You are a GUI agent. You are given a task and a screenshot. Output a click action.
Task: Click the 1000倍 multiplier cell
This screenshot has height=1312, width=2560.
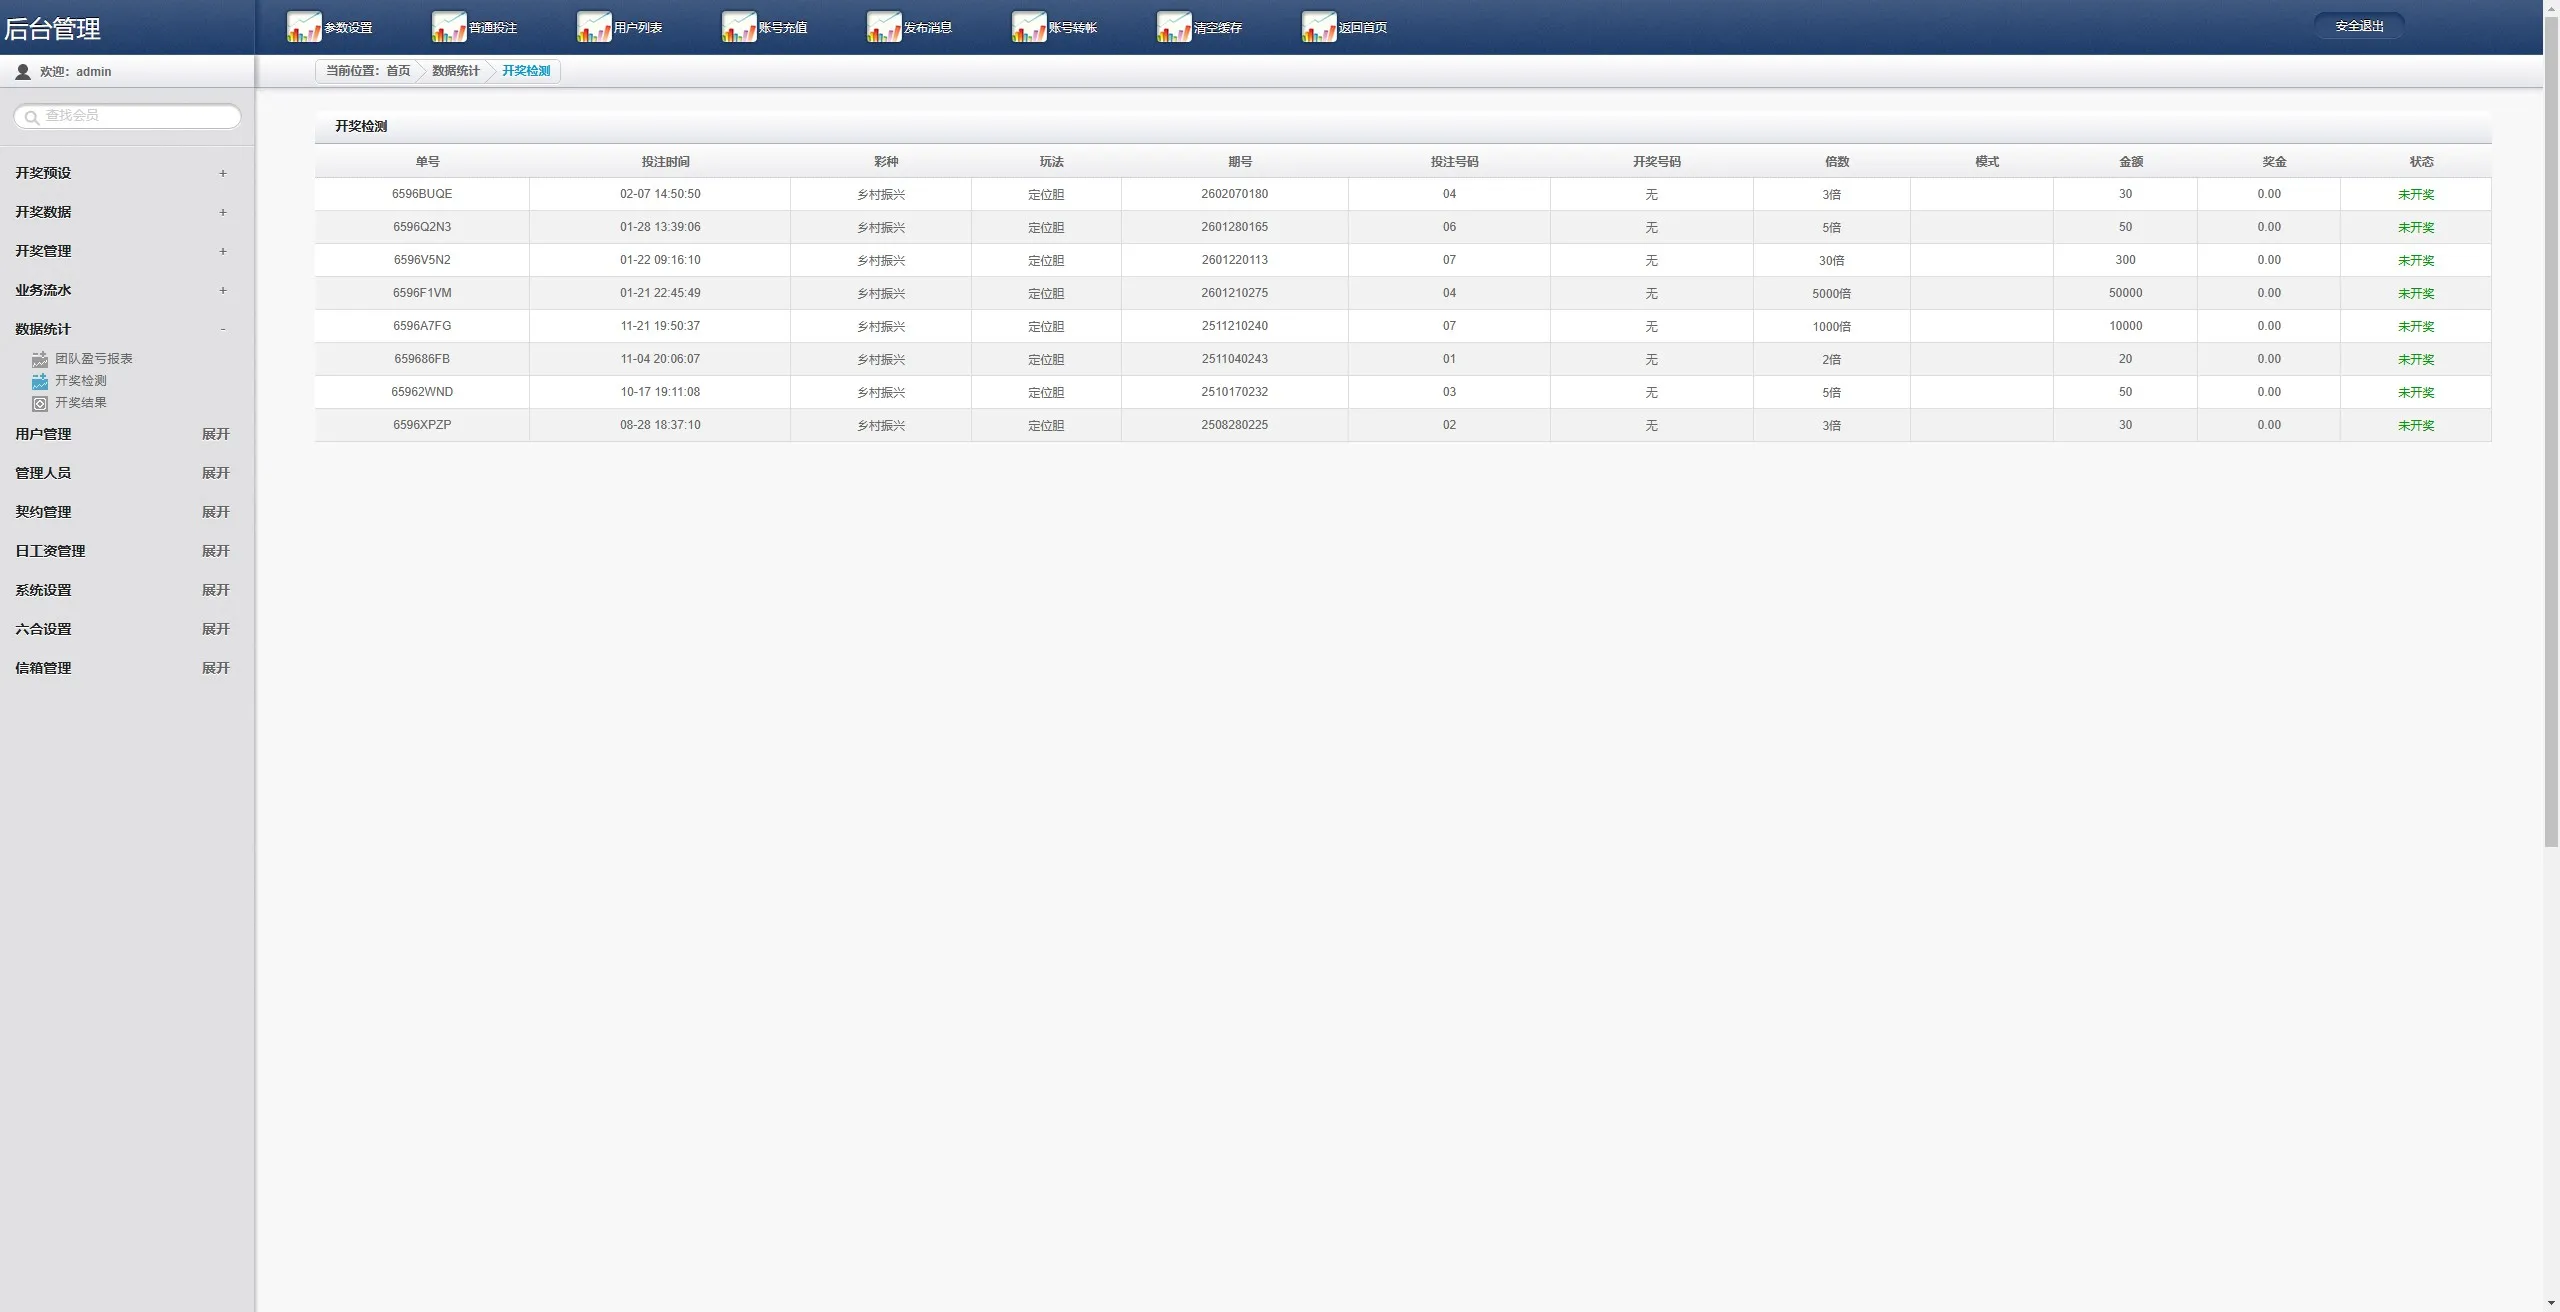1832,327
